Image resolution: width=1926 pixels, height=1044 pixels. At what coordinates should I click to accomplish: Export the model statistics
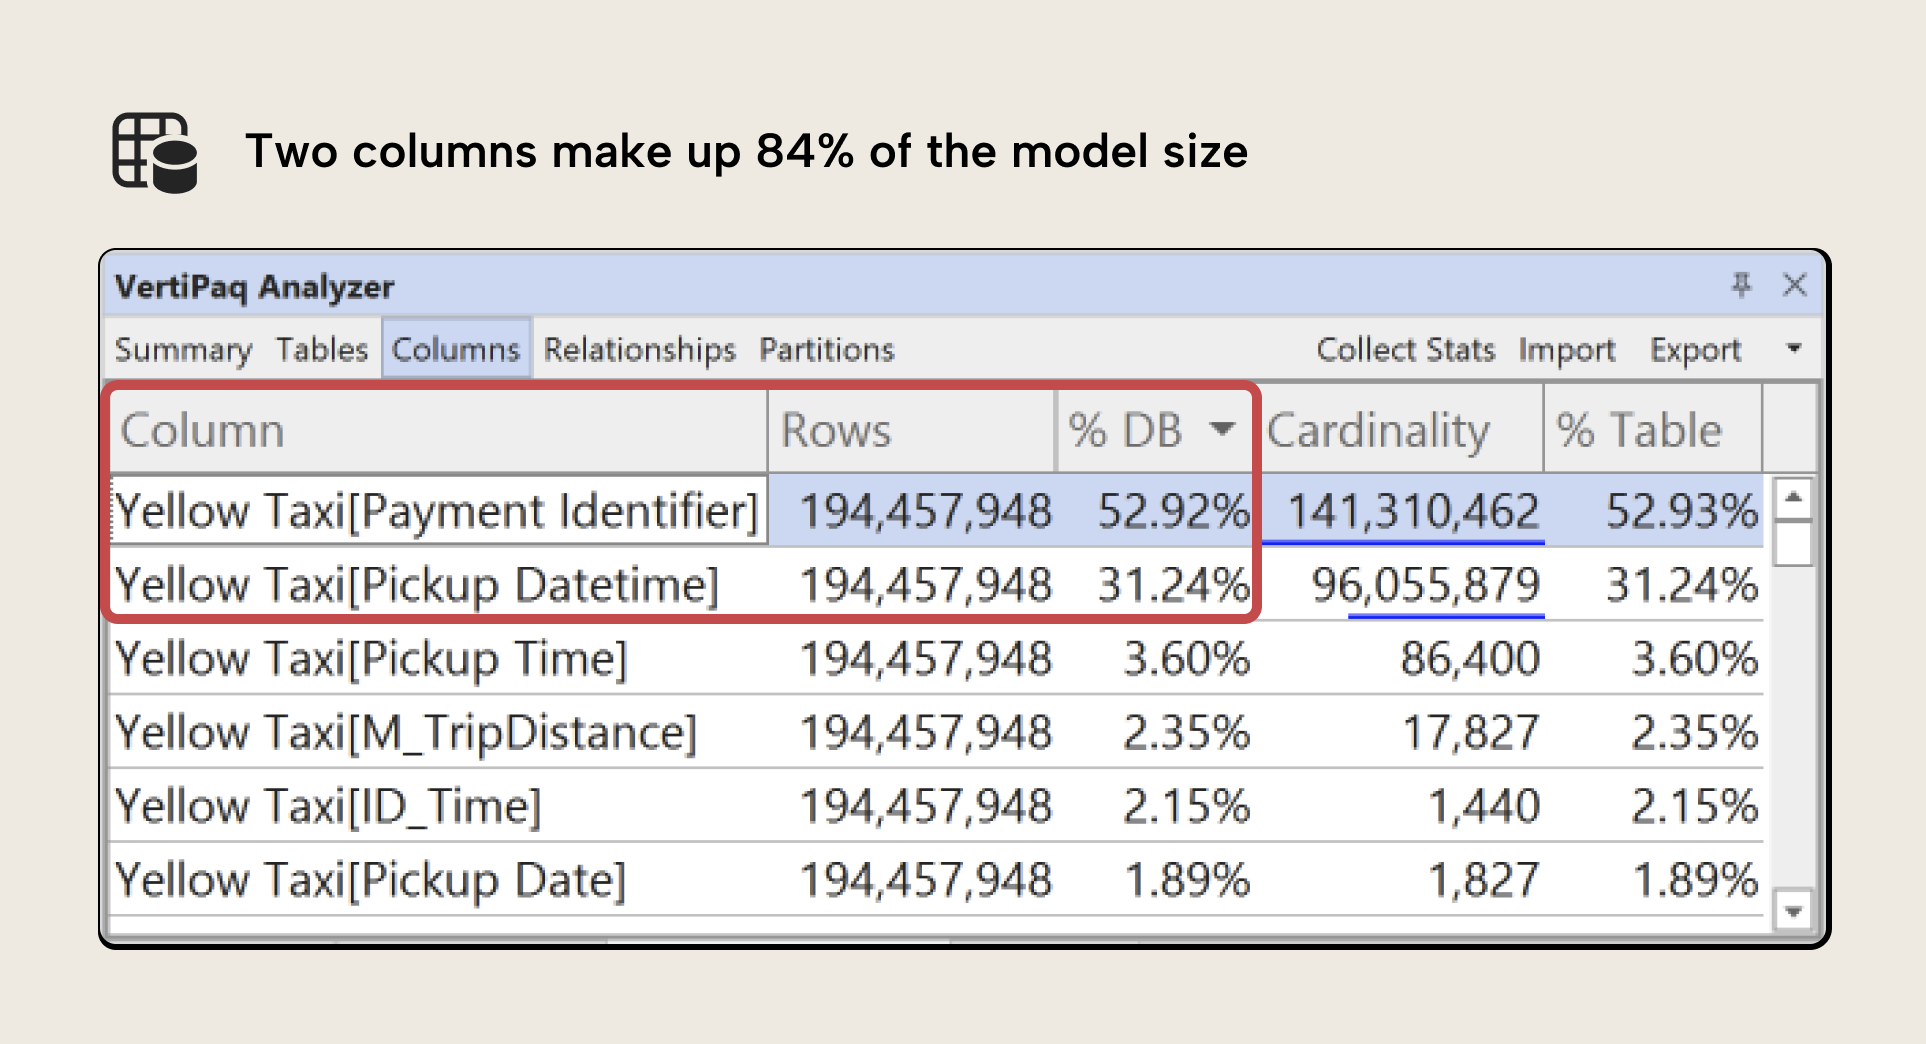1695,349
